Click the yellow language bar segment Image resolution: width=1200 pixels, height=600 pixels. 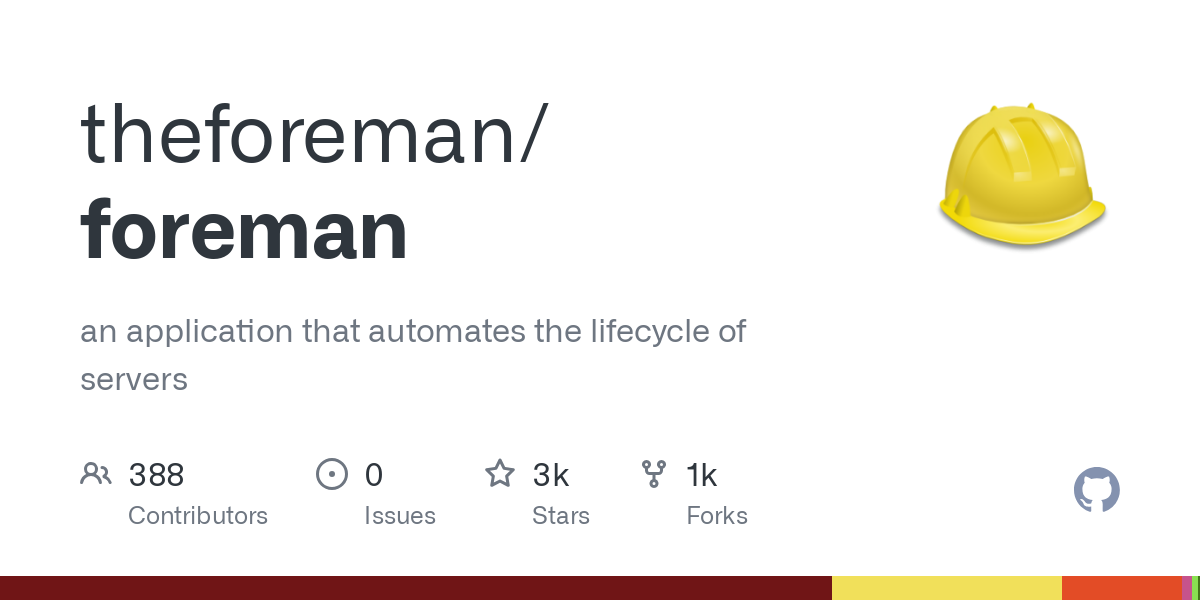point(947,588)
